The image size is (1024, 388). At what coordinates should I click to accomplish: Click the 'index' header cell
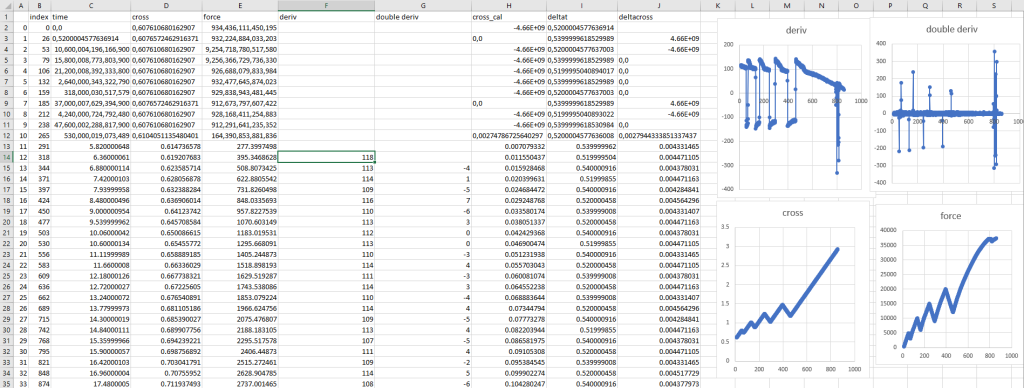coord(40,16)
